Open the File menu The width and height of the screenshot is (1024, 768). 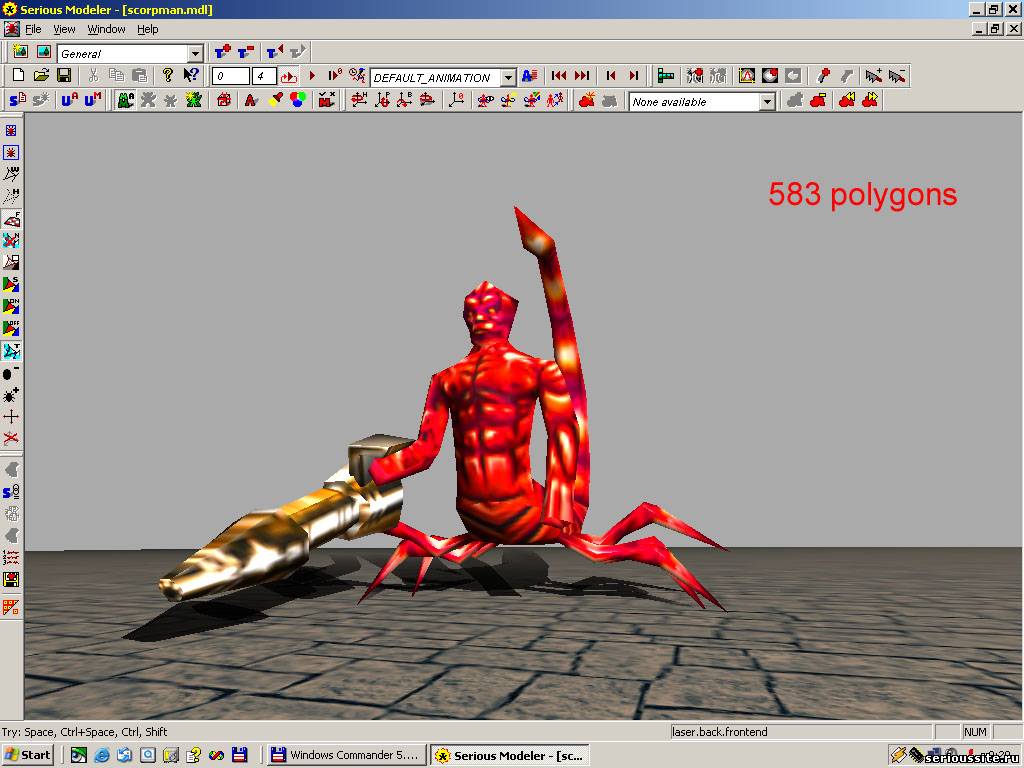[33, 29]
